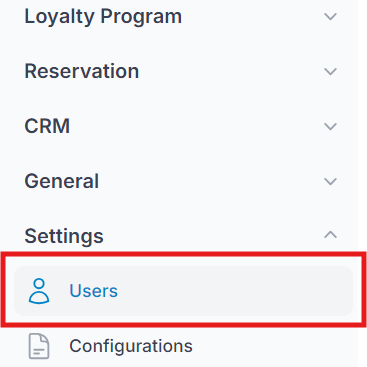Screen dimensions: 367x367
Task: Click the Configurations document icon
Action: [39, 346]
